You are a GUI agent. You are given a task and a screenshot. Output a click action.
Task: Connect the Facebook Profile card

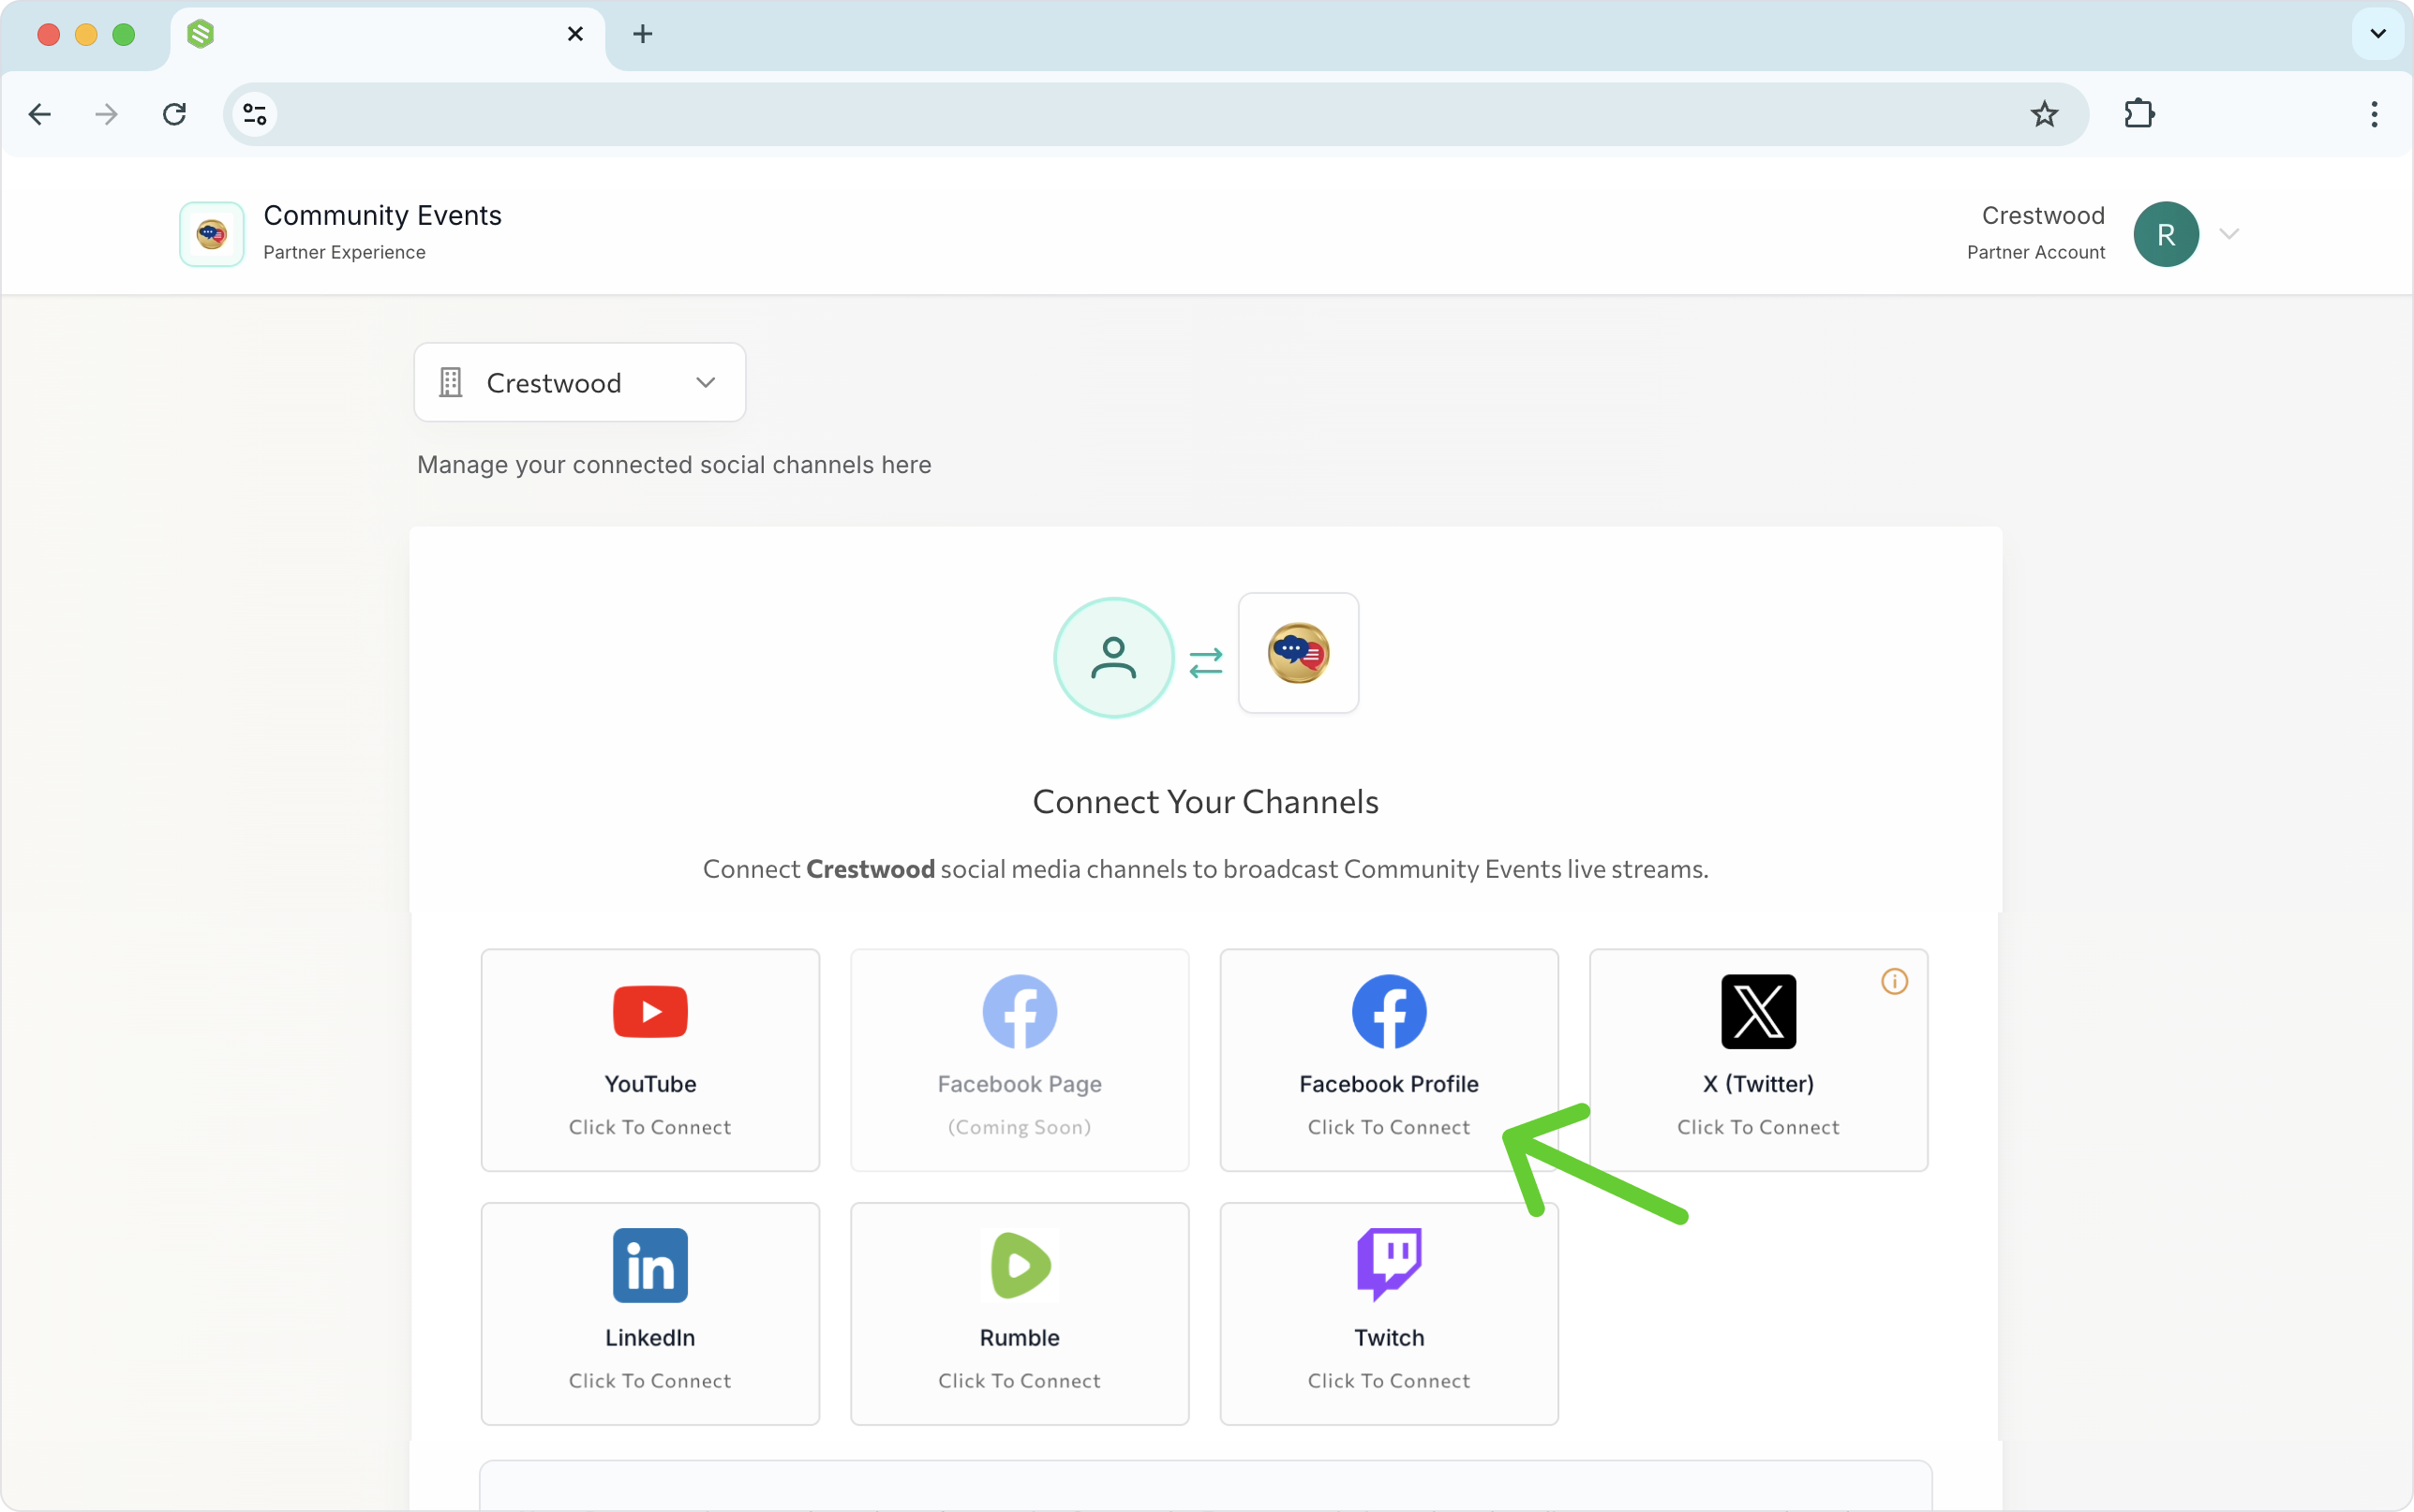(x=1389, y=1060)
